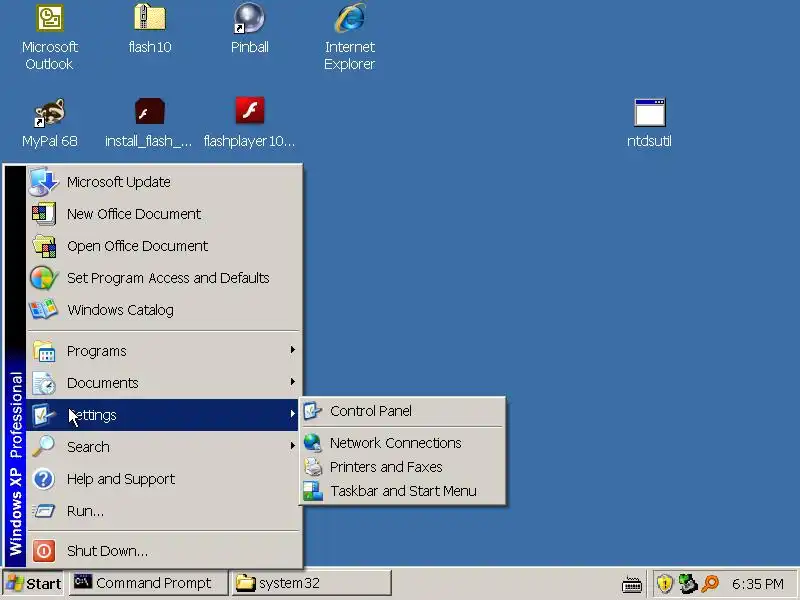Click the red Shut Down power icon
This screenshot has height=600, width=800.
click(44, 551)
